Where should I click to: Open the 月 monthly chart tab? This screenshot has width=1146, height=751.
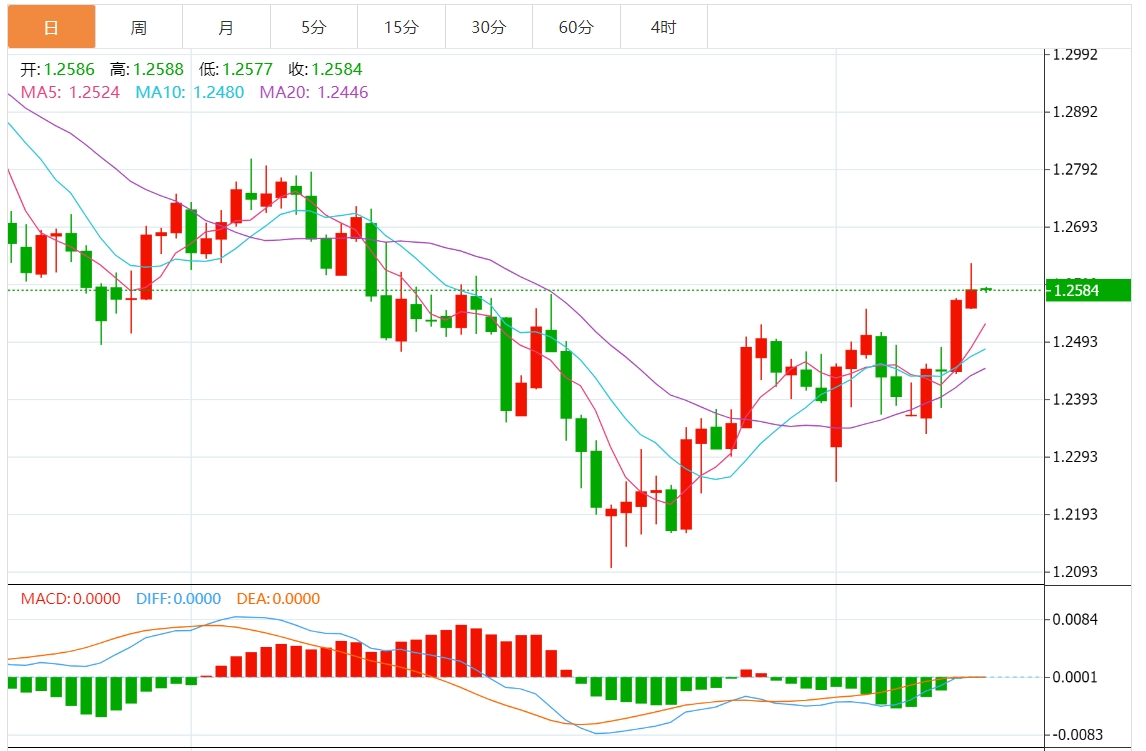tap(226, 27)
